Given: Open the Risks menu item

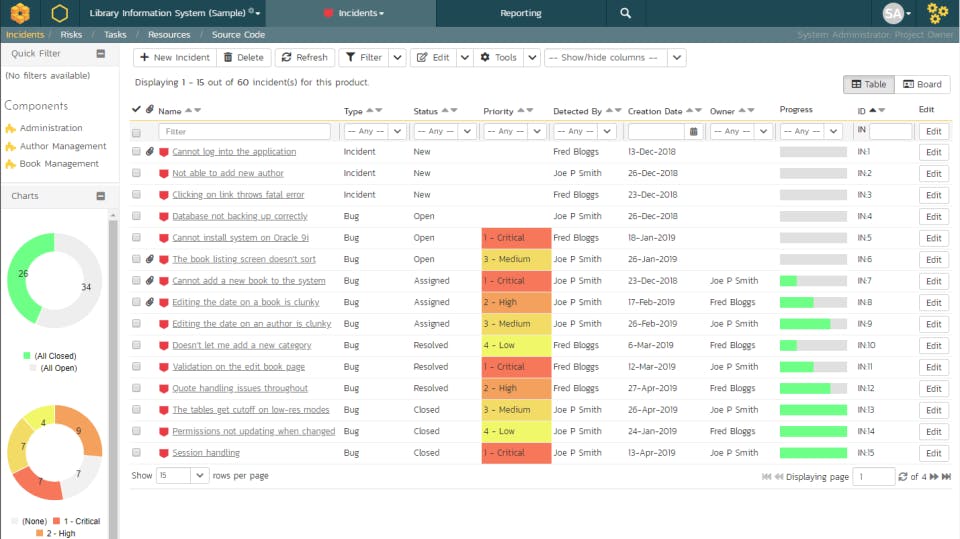Looking at the screenshot, I should [71, 35].
